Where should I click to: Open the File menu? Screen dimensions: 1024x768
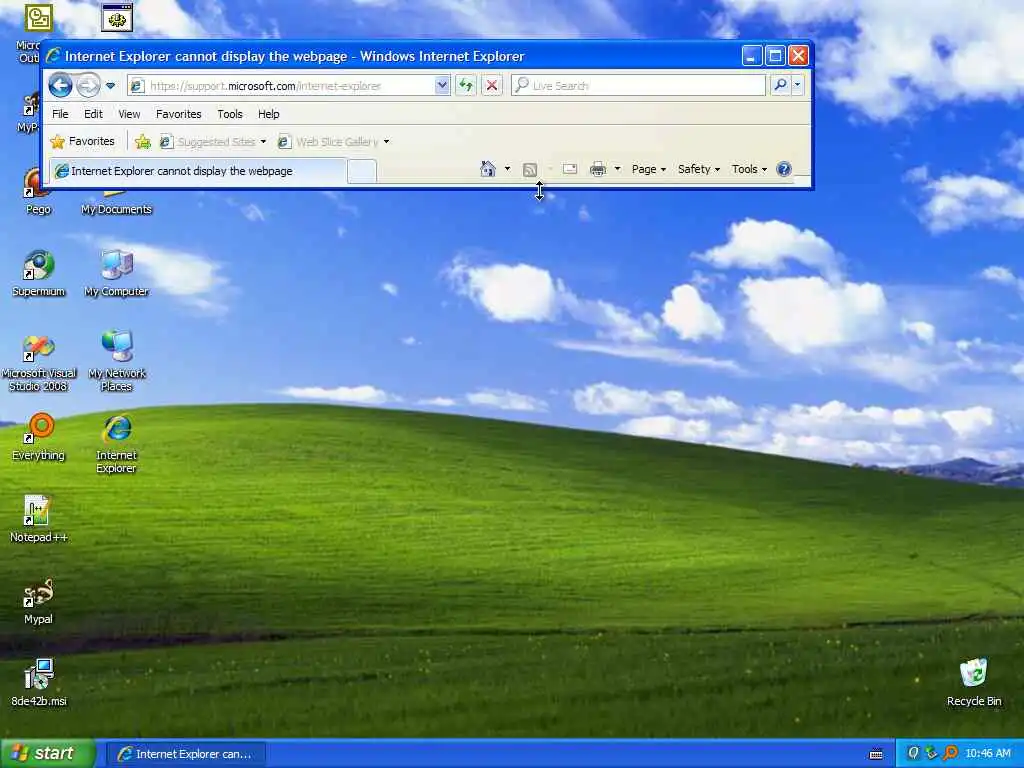click(x=60, y=114)
